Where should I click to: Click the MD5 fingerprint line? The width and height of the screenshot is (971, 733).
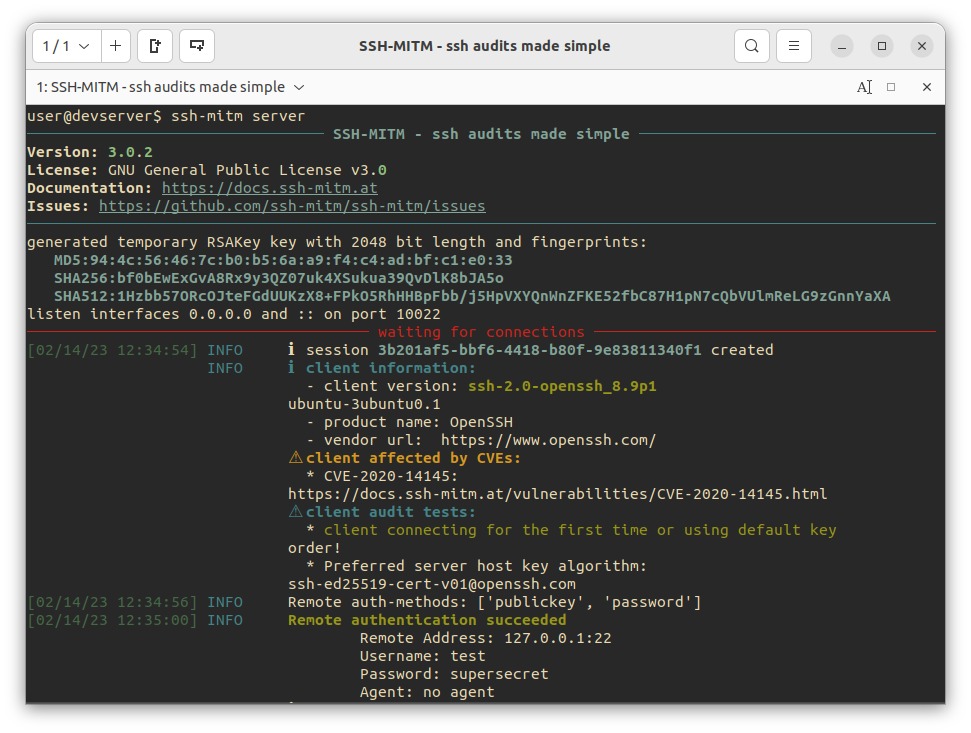pyautogui.click(x=283, y=260)
